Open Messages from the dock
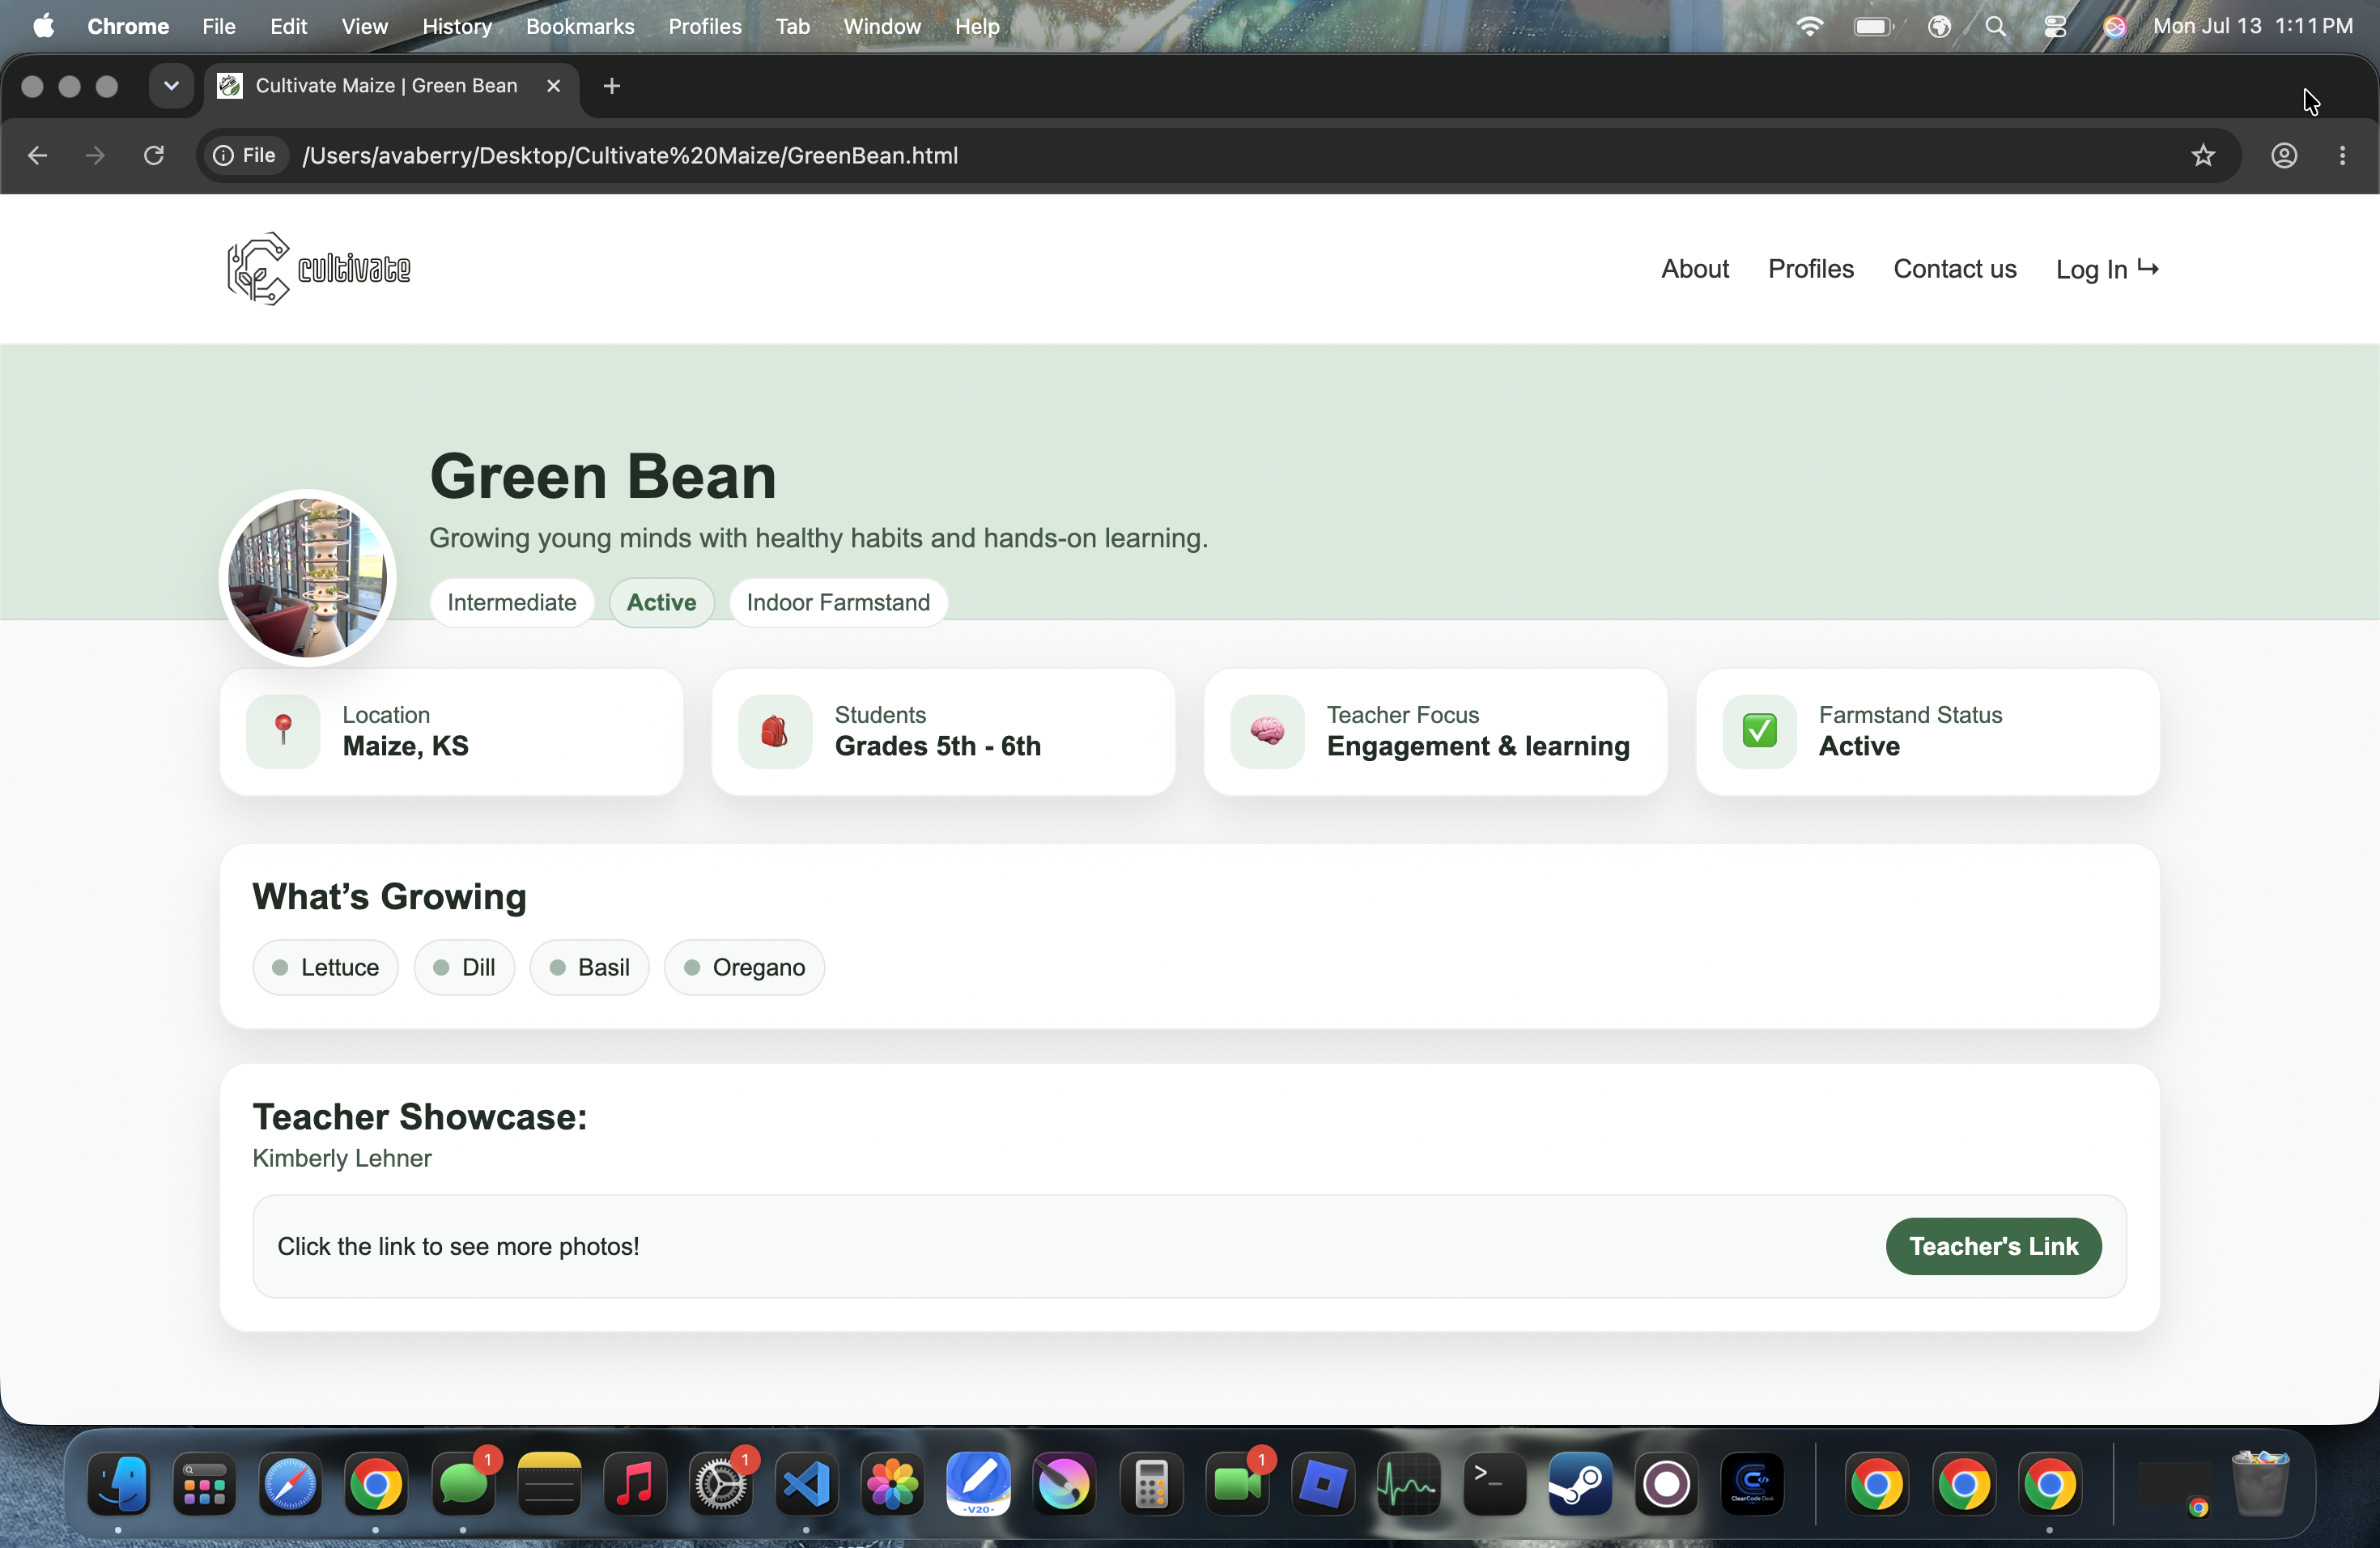Image resolution: width=2380 pixels, height=1548 pixels. click(463, 1484)
